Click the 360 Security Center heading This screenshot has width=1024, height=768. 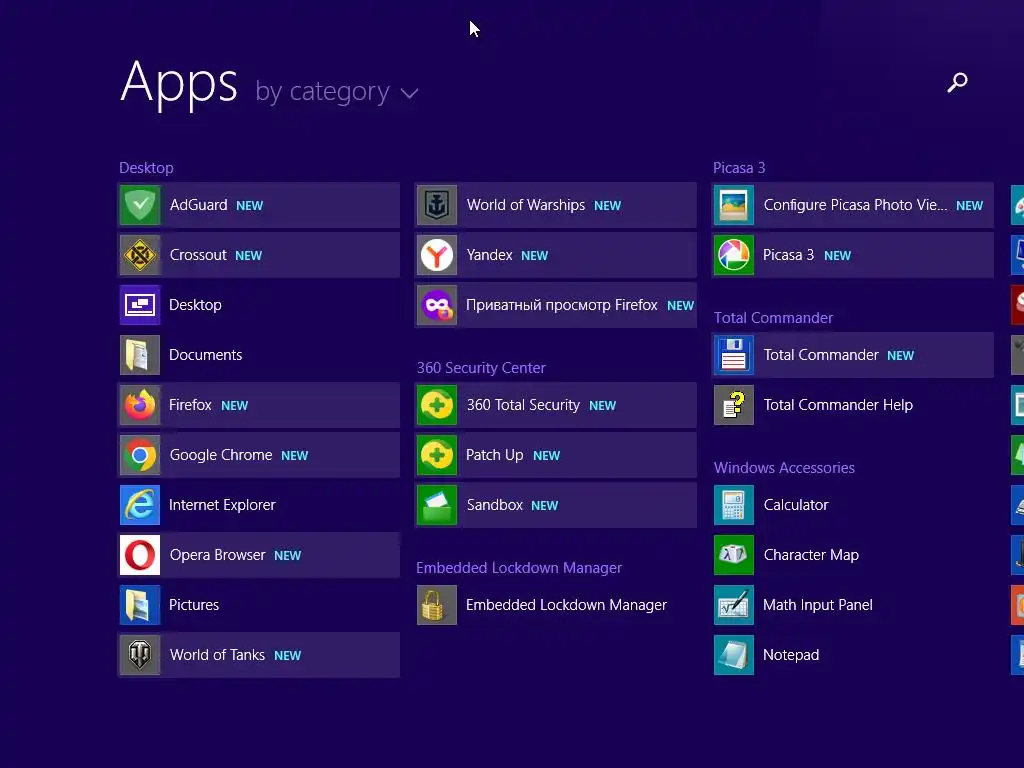481,368
